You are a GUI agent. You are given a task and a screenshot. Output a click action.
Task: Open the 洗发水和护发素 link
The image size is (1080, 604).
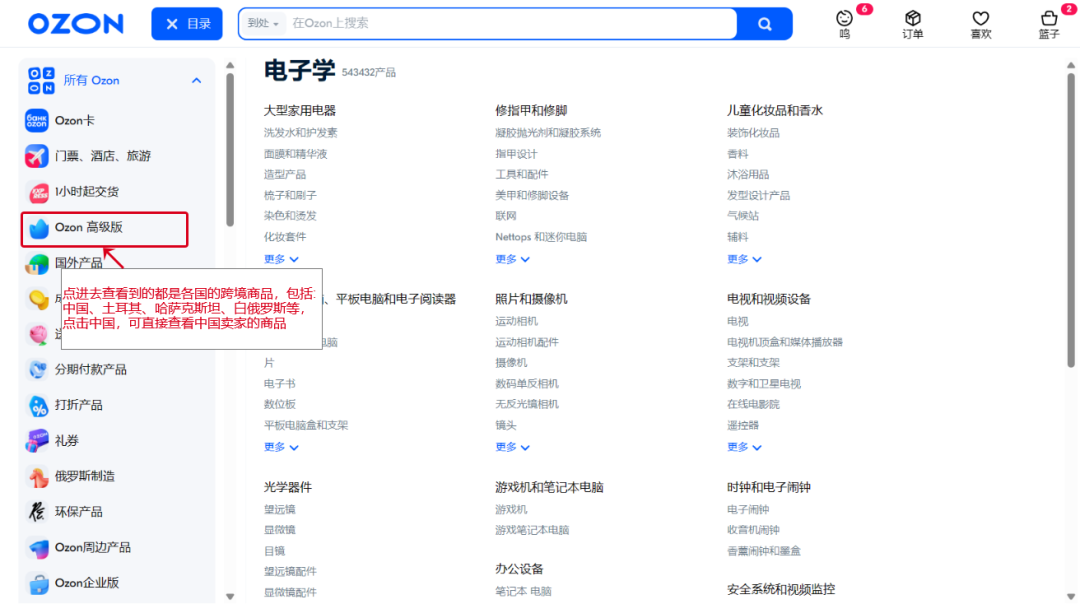(x=300, y=133)
